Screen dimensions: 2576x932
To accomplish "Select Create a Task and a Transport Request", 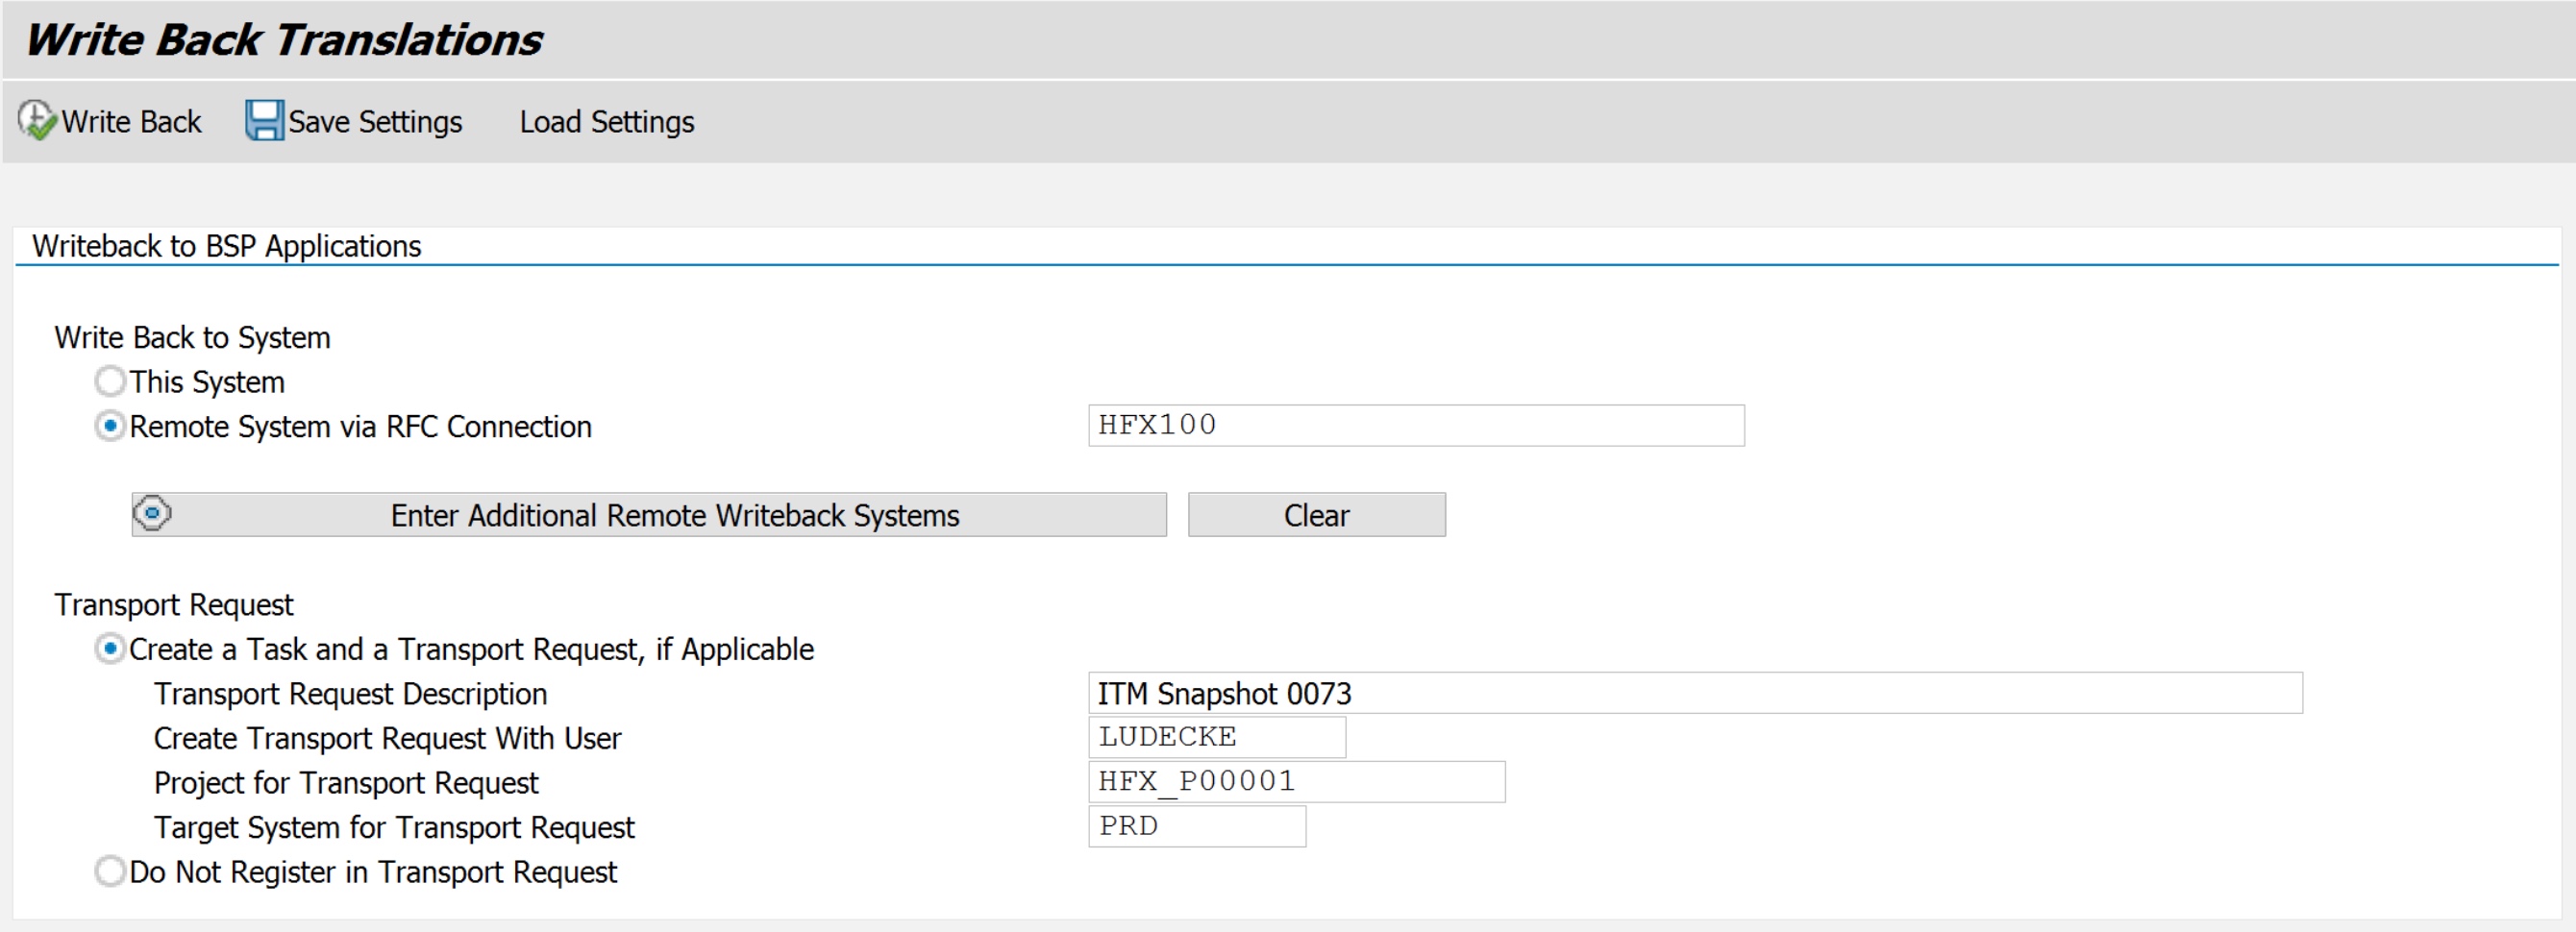I will point(109,648).
